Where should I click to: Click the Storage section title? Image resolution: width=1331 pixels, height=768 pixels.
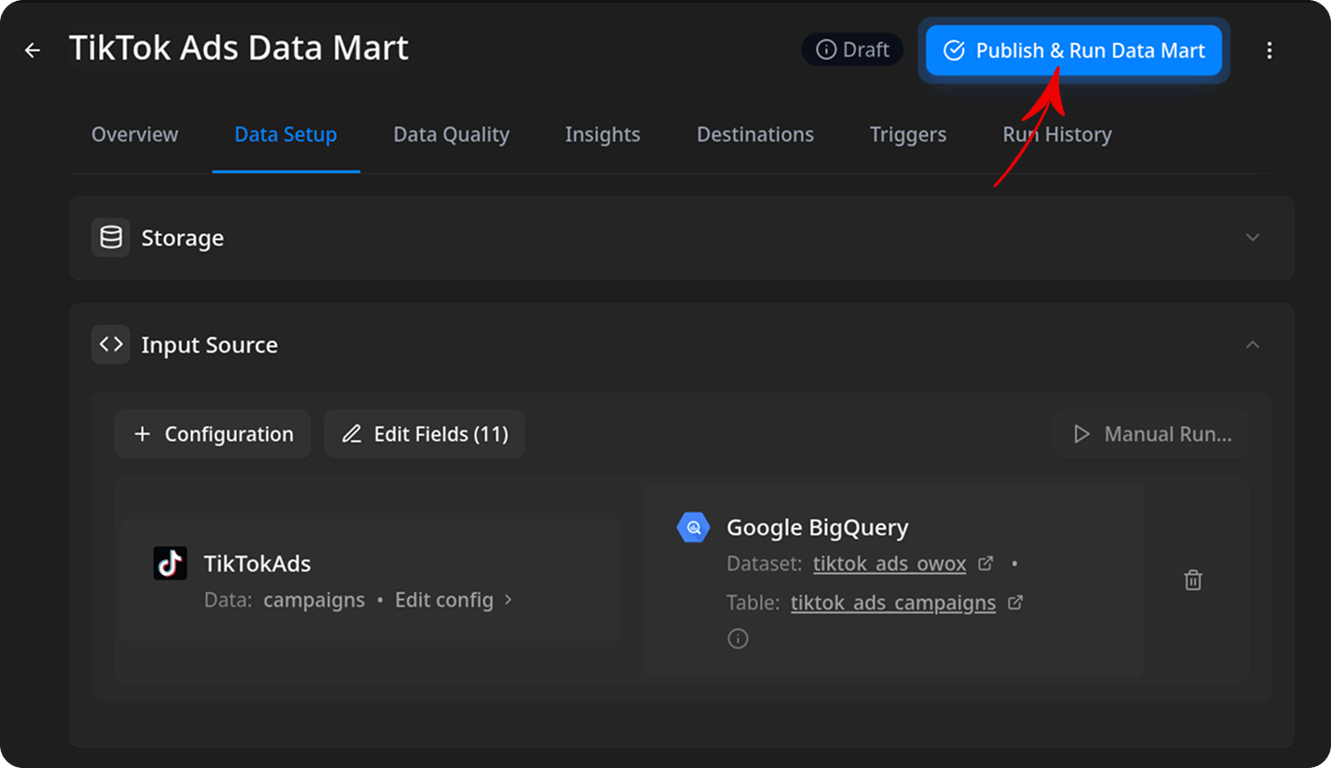point(182,238)
